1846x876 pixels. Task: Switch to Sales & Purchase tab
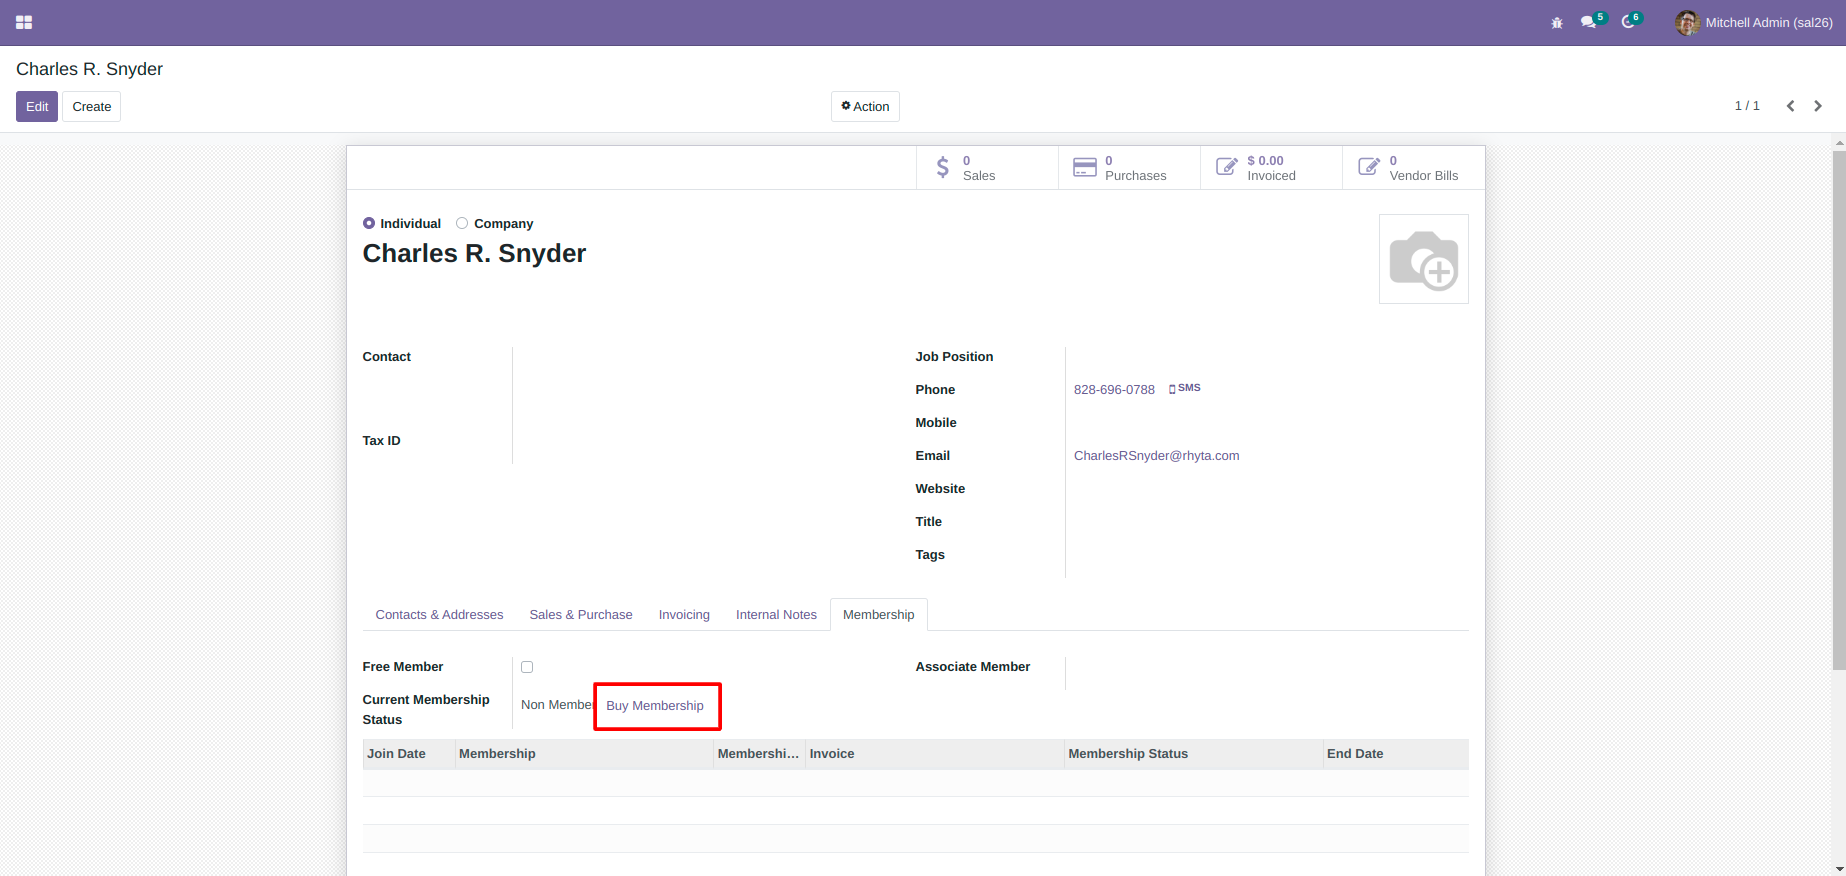coord(581,615)
